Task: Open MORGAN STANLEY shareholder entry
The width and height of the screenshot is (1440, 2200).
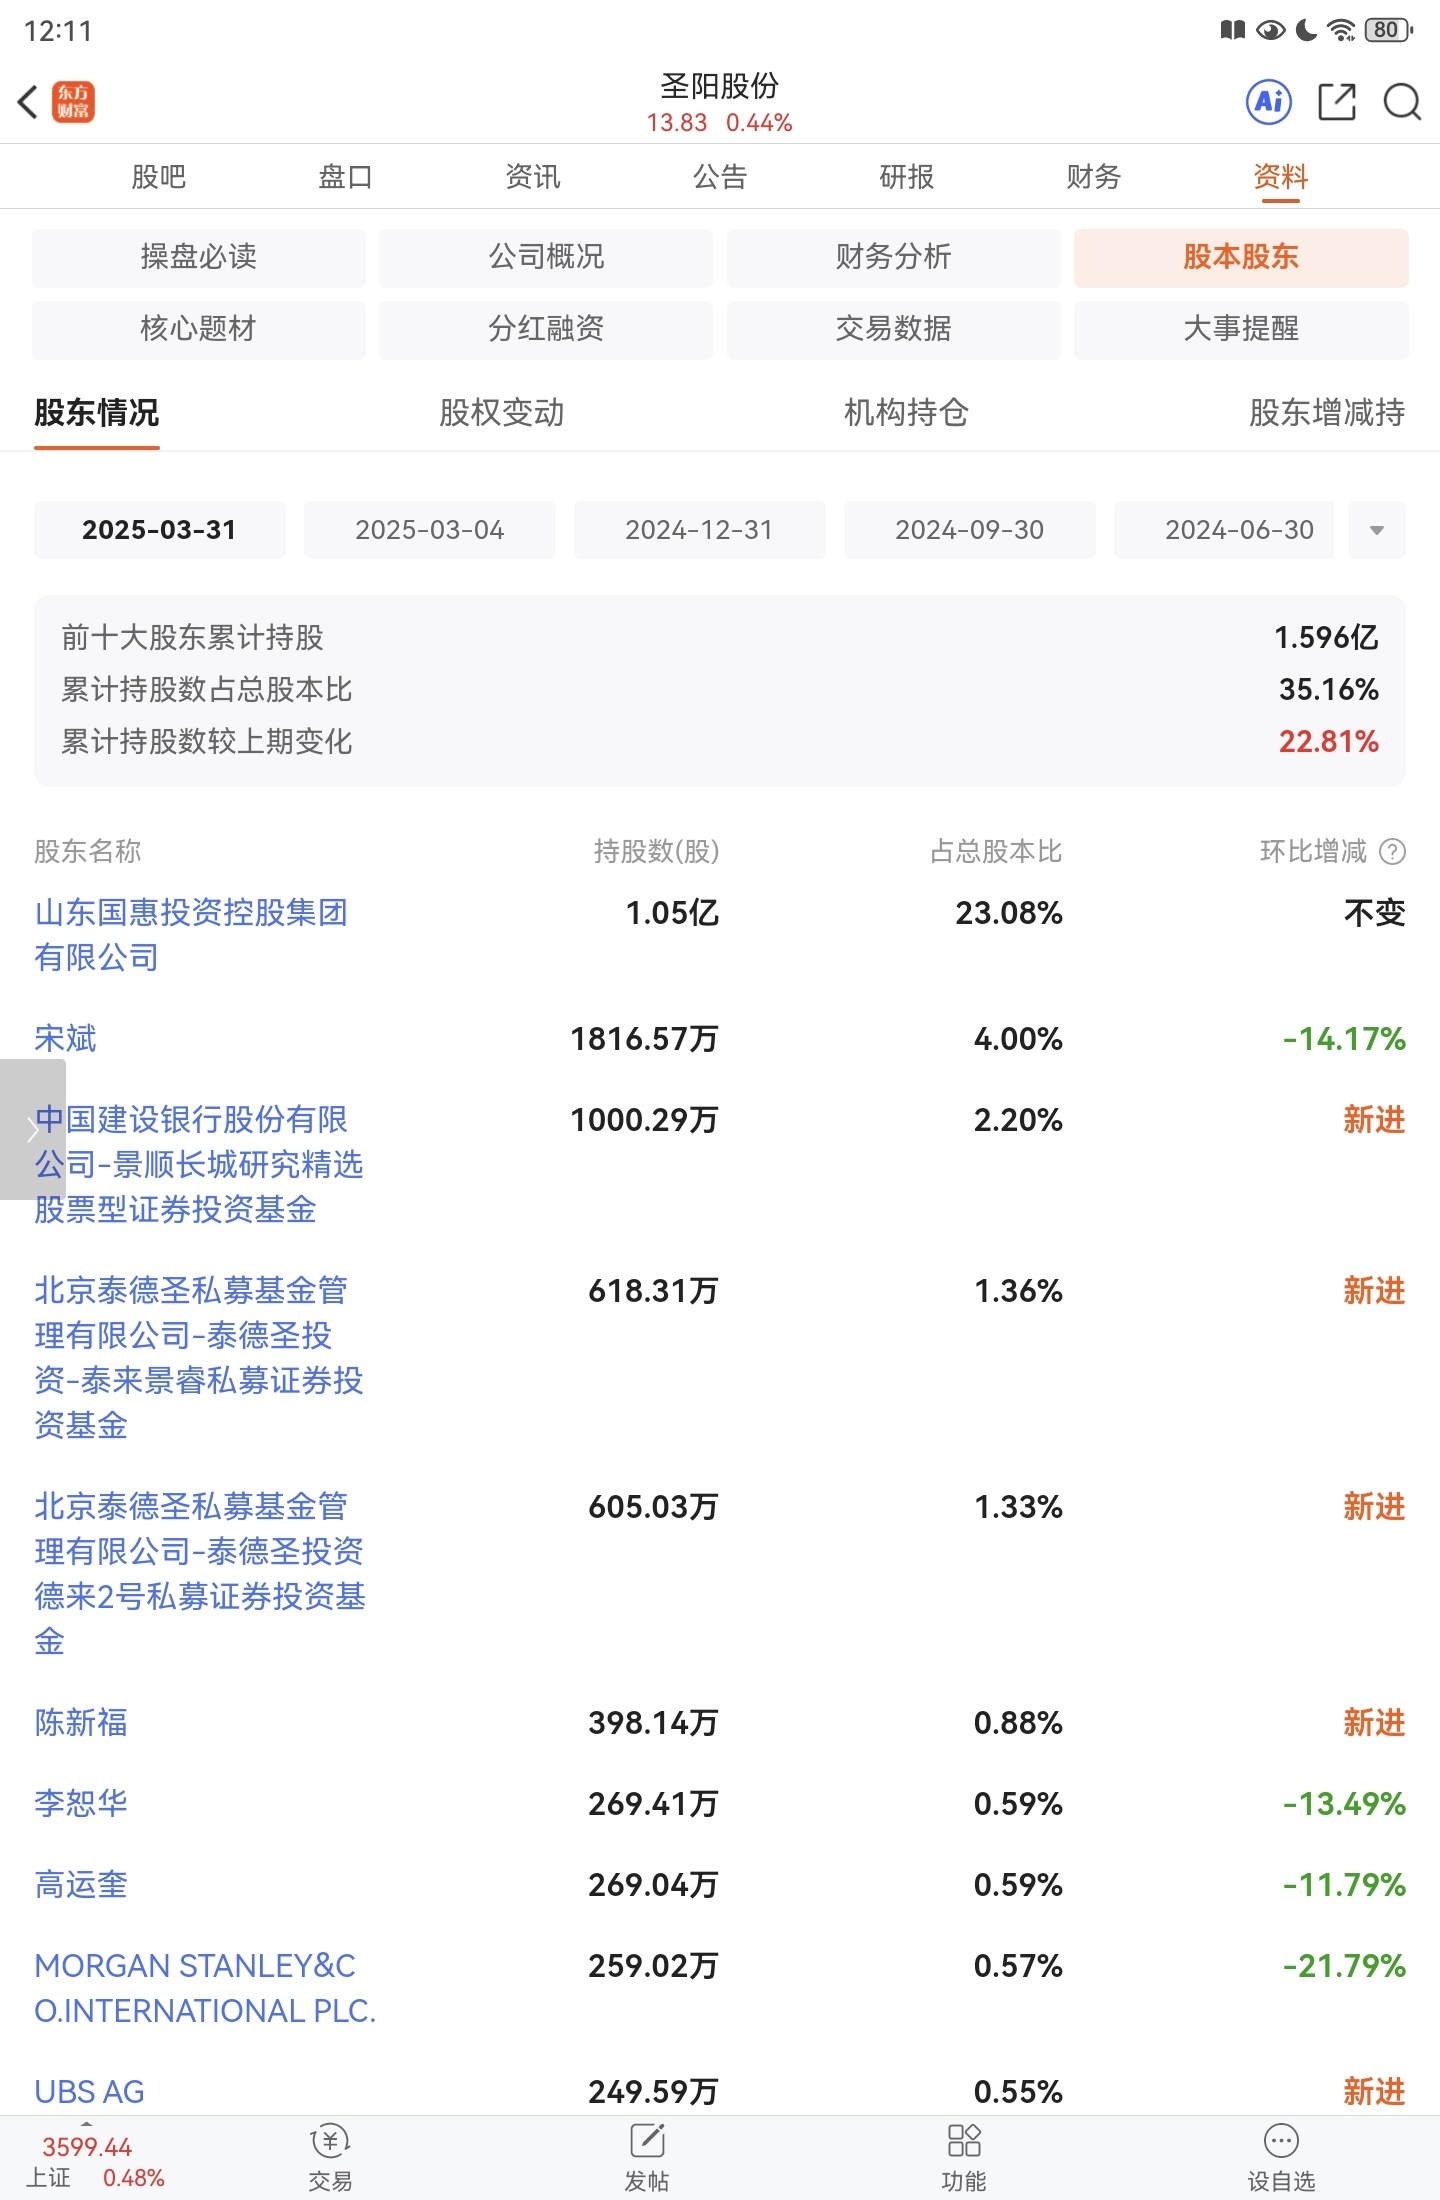Action: (205, 1988)
